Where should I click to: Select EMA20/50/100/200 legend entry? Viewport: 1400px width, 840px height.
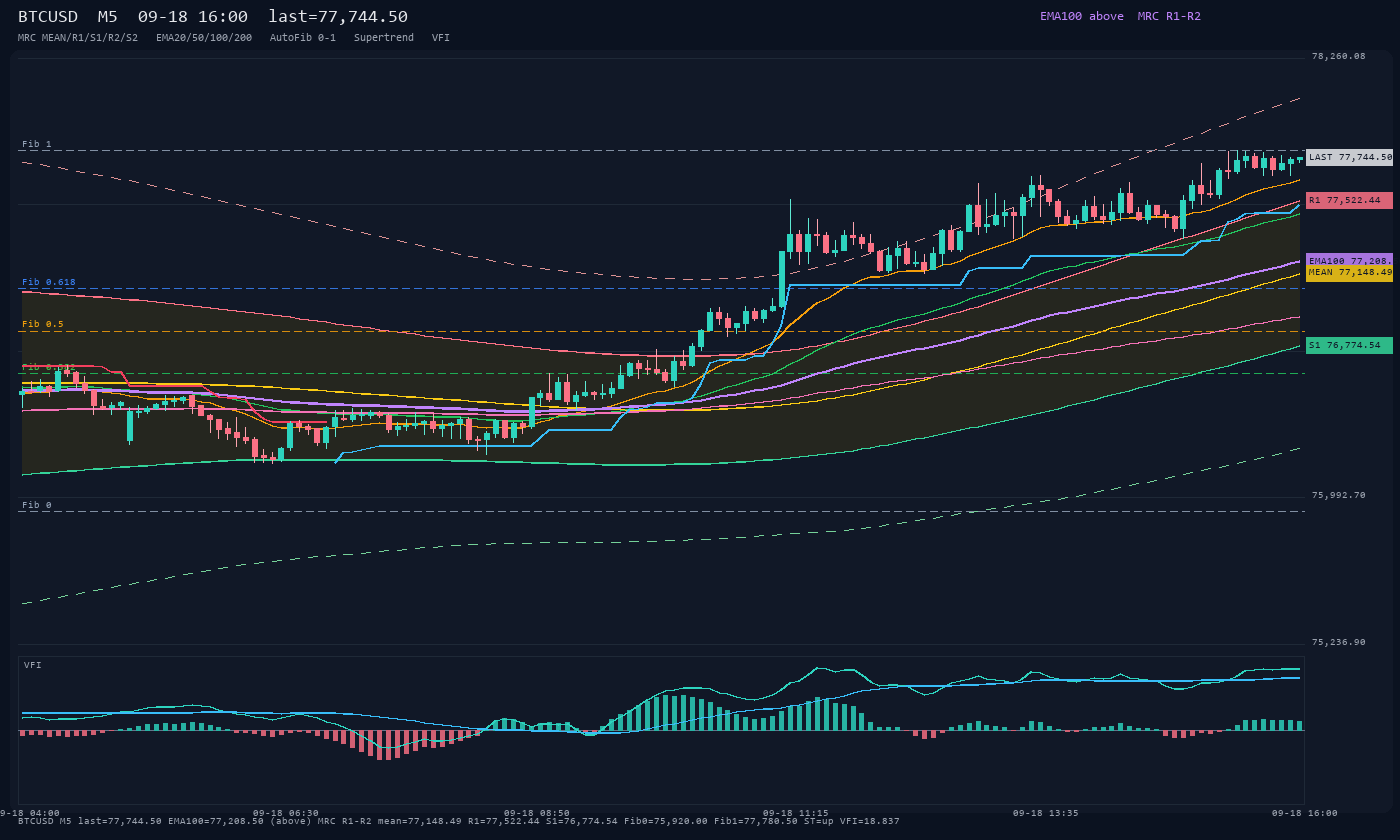pyautogui.click(x=204, y=37)
